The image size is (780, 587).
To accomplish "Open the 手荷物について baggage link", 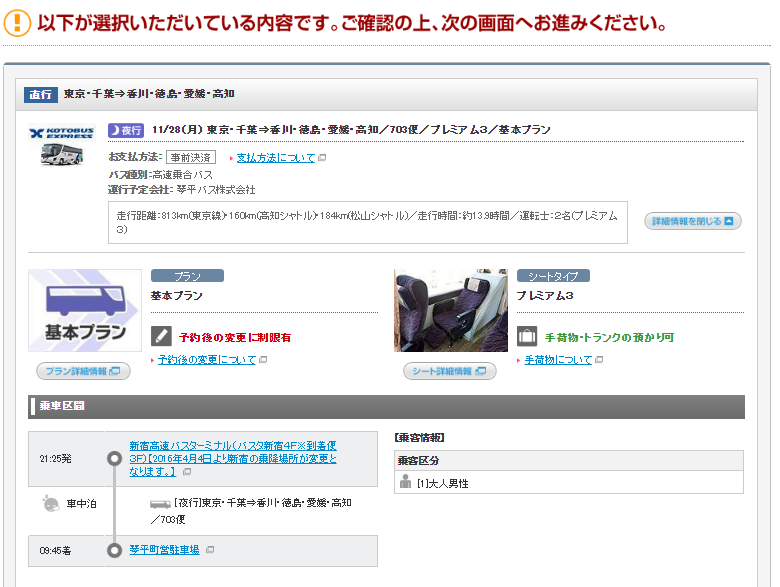I will 557,360.
